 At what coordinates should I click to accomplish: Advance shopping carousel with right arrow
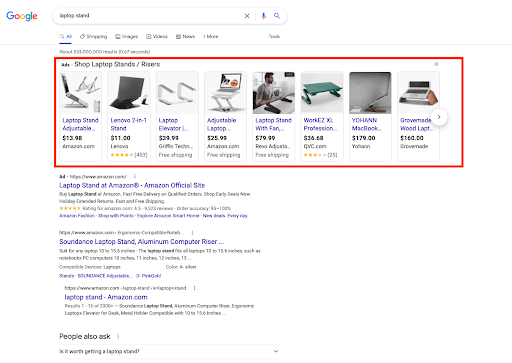pyautogui.click(x=439, y=117)
